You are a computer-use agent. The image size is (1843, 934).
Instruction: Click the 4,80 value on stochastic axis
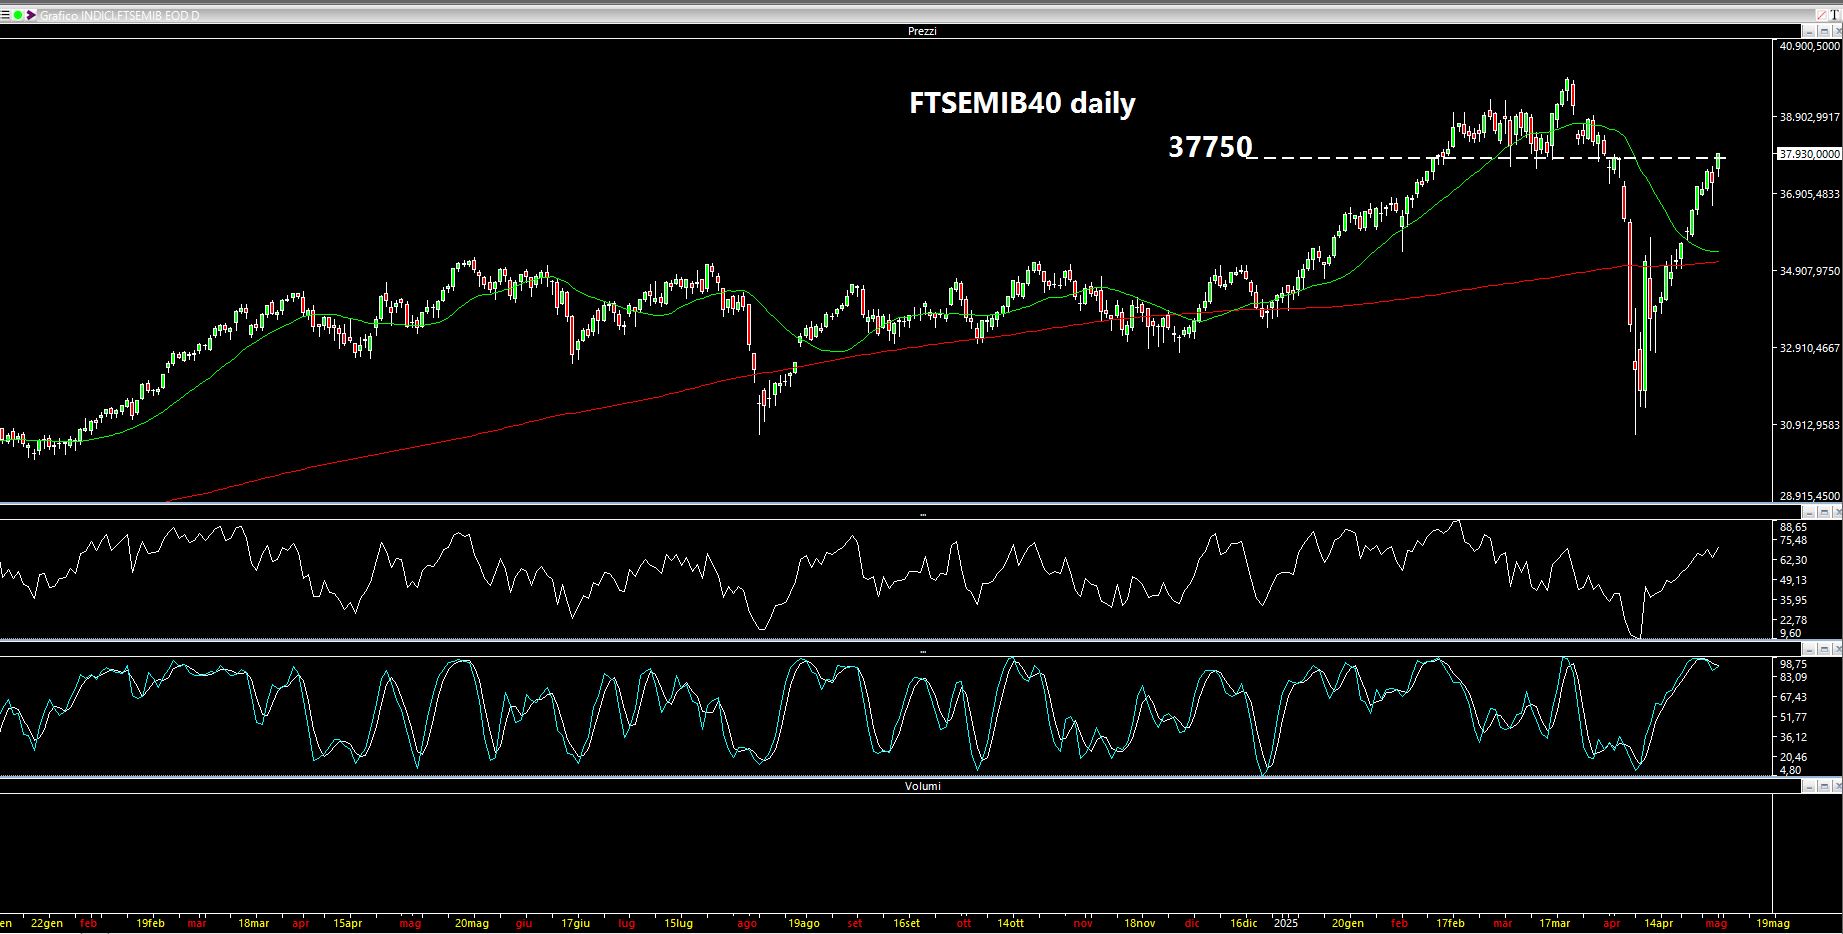(1791, 770)
